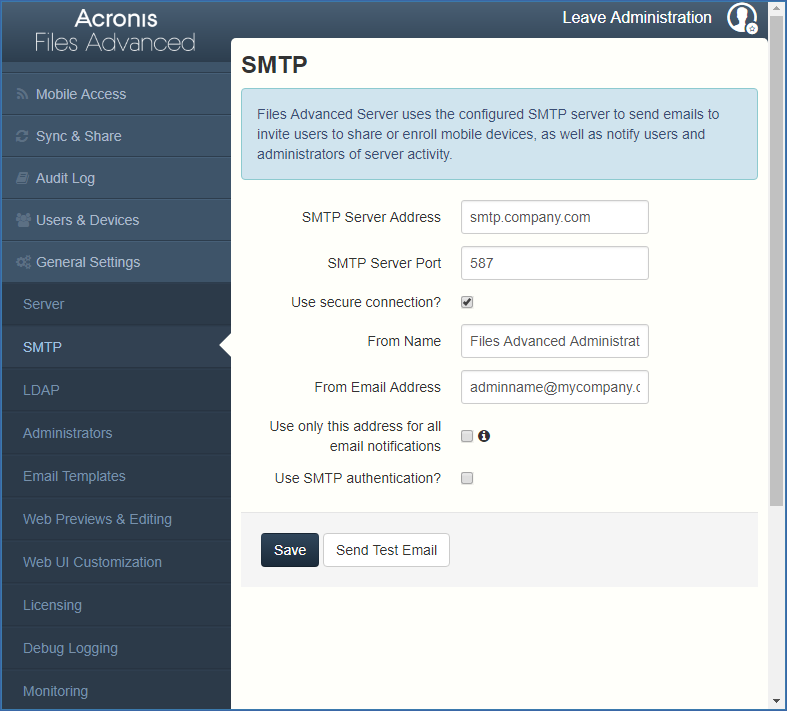Click the Users & Devices people icon
The height and width of the screenshot is (711, 787).
coord(23,220)
